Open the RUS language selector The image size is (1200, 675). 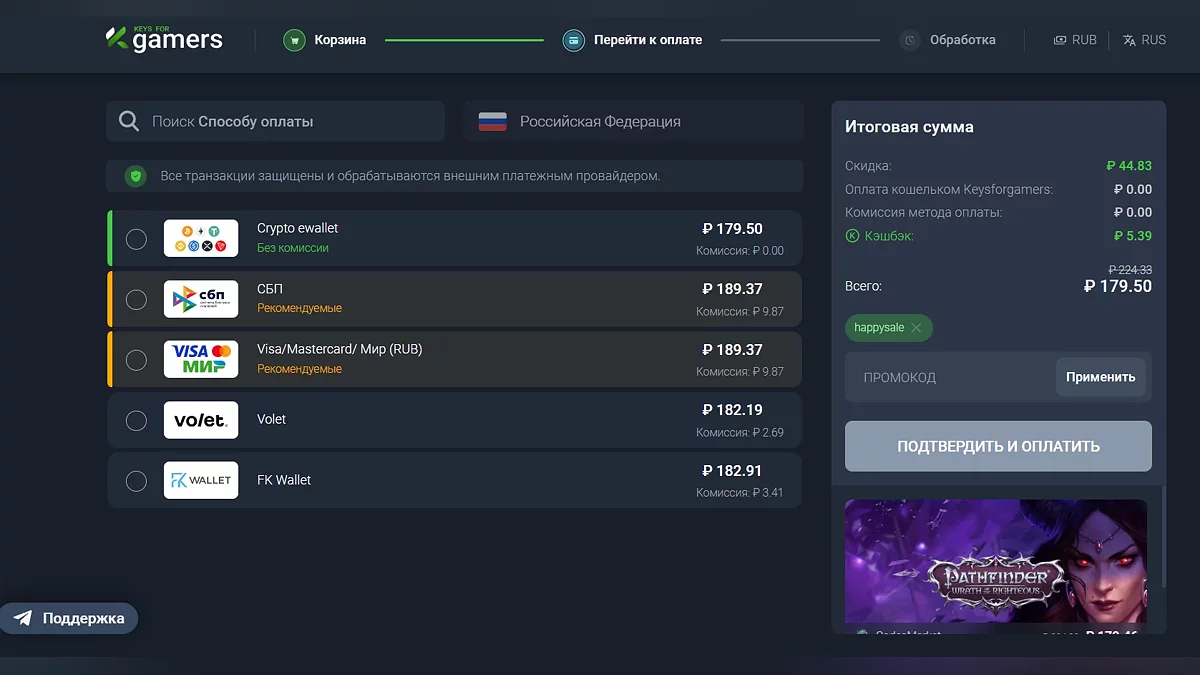(x=1144, y=40)
